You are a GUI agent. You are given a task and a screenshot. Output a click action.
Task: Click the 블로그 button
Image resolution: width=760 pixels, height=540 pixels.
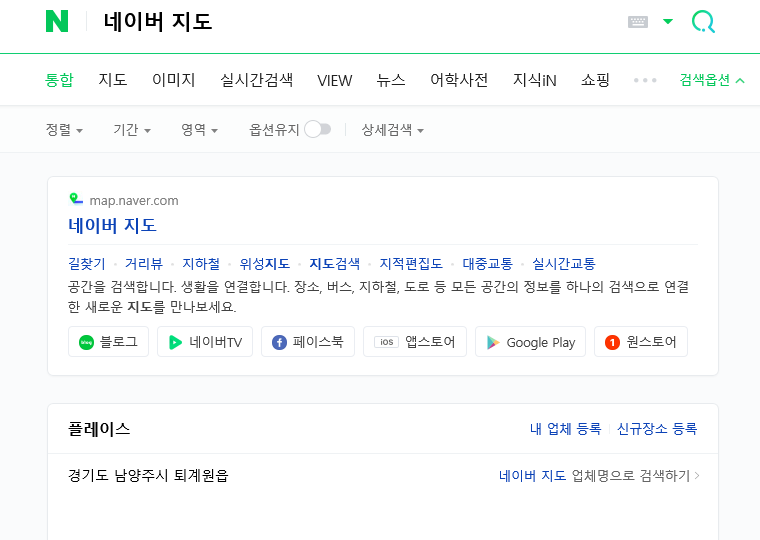tap(109, 342)
